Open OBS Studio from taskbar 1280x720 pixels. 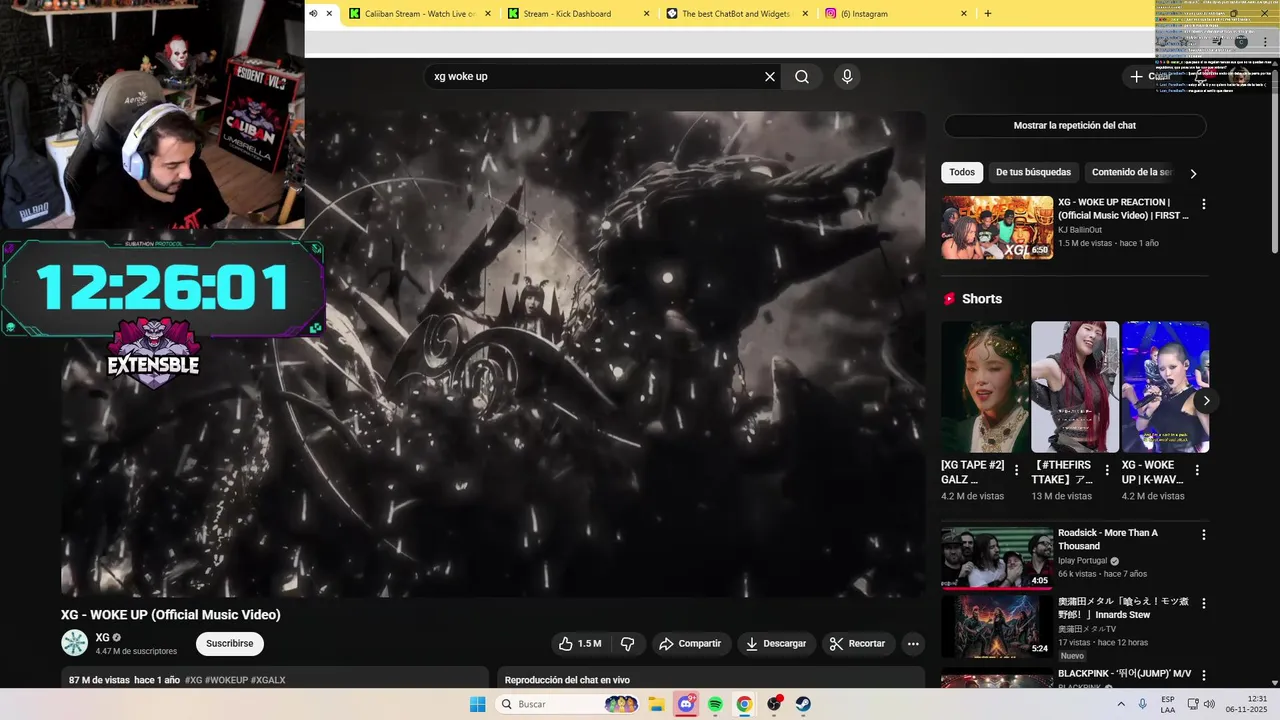[x=774, y=704]
